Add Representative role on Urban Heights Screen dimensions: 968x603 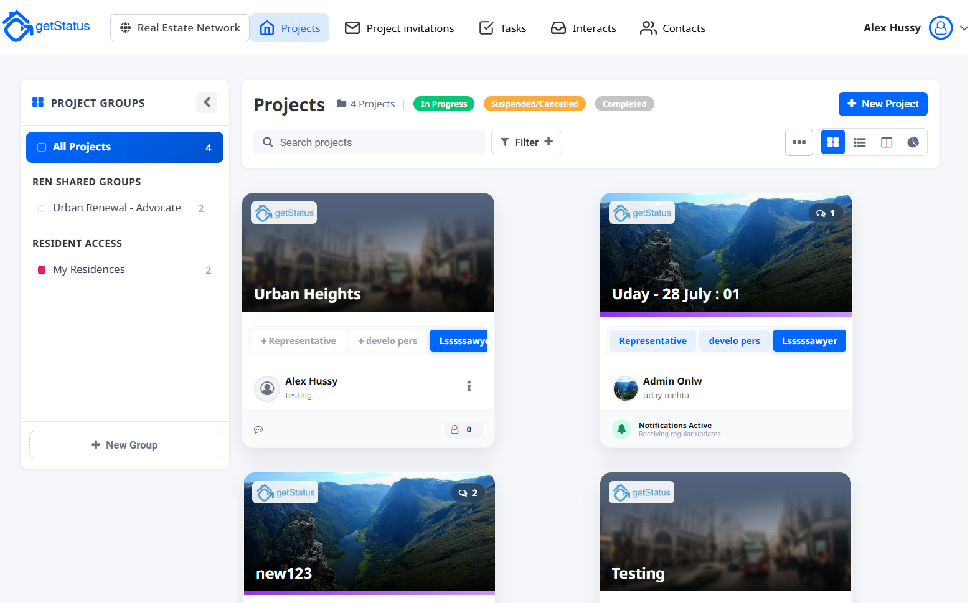pyautogui.click(x=299, y=341)
